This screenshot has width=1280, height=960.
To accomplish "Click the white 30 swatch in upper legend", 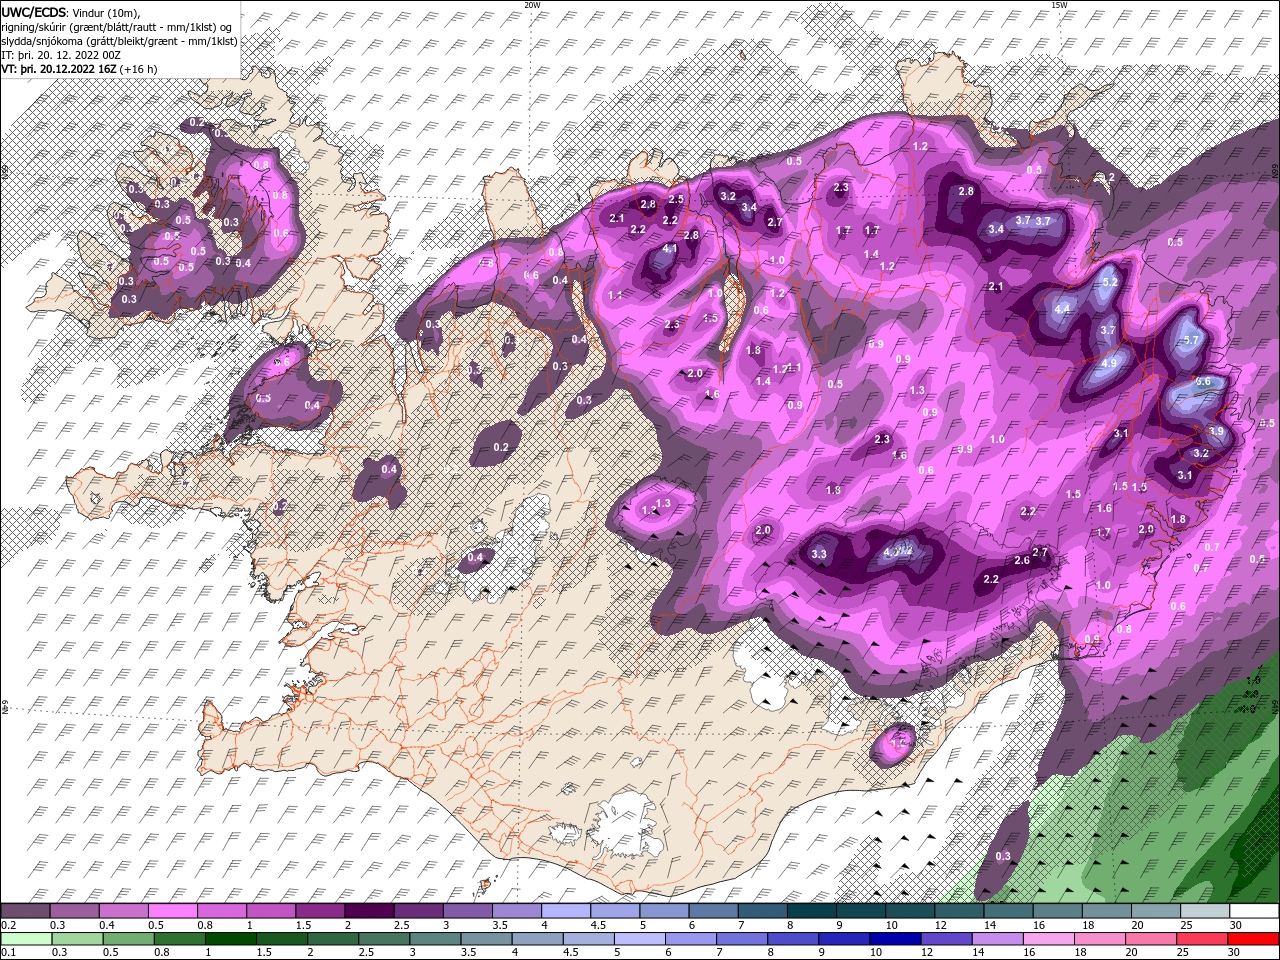I will pos(1253,911).
